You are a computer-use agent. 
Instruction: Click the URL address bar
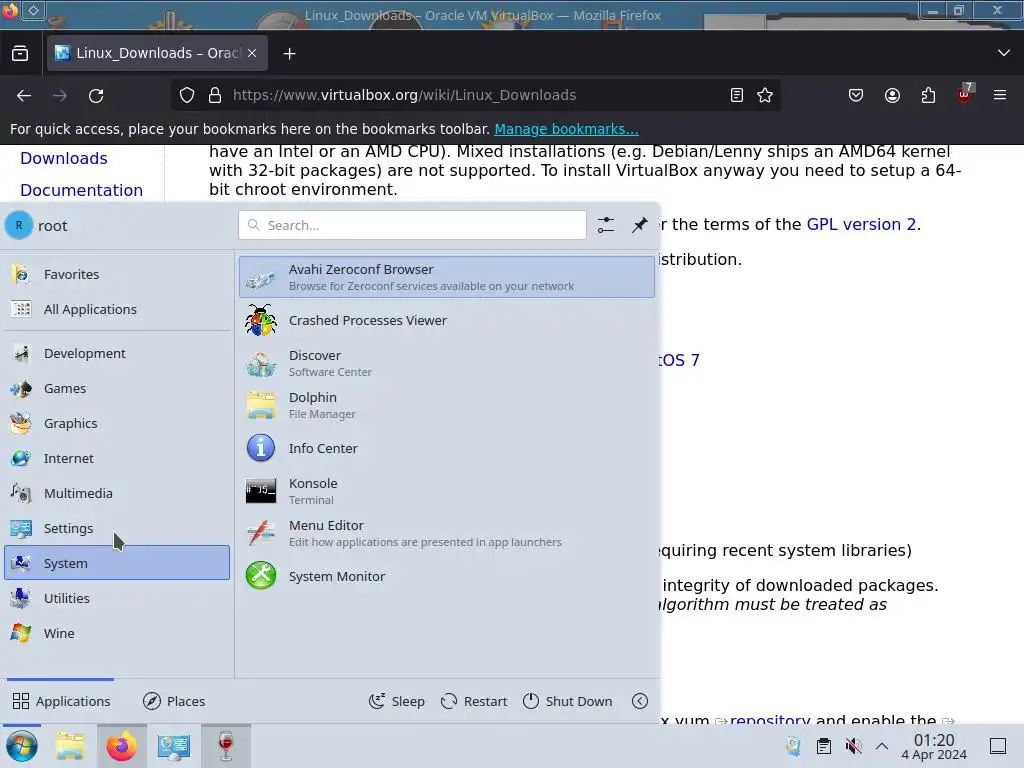point(477,95)
